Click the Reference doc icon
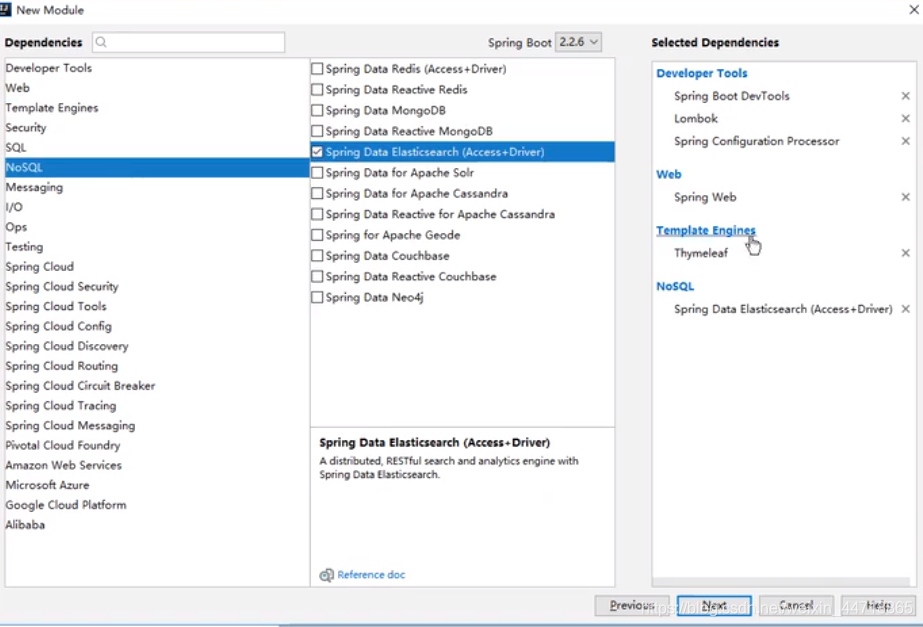Screen dimensions: 923x627 [326, 575]
